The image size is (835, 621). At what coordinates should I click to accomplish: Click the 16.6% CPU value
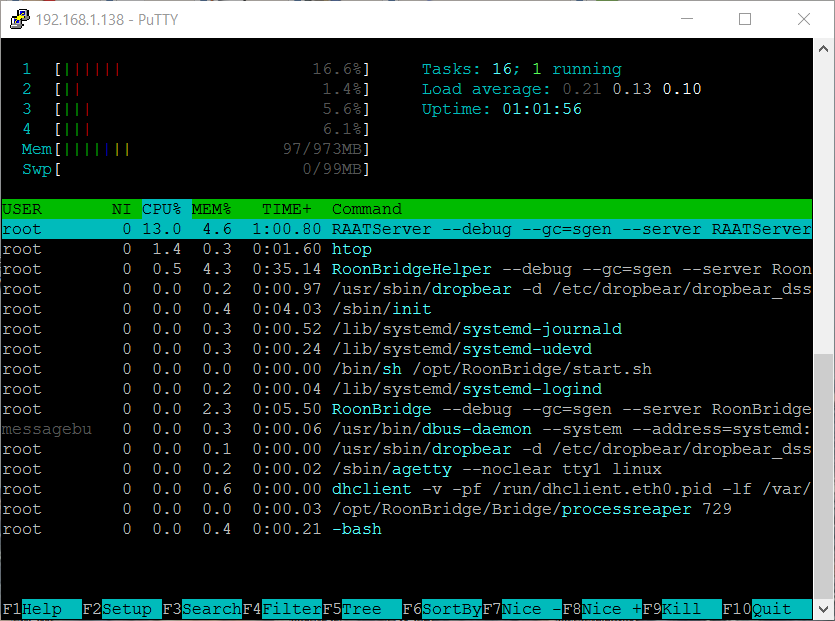(x=337, y=69)
